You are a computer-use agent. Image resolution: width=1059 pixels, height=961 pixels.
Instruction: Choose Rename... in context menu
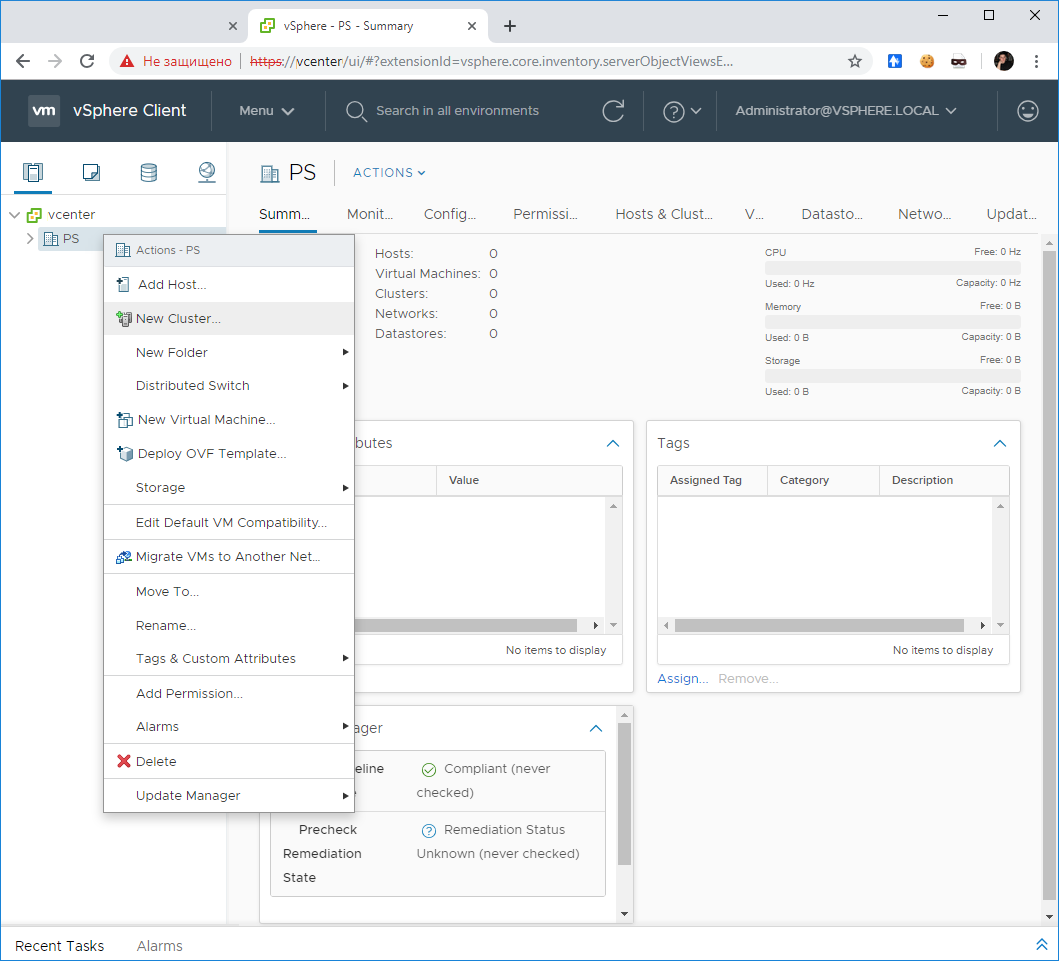[229, 625]
